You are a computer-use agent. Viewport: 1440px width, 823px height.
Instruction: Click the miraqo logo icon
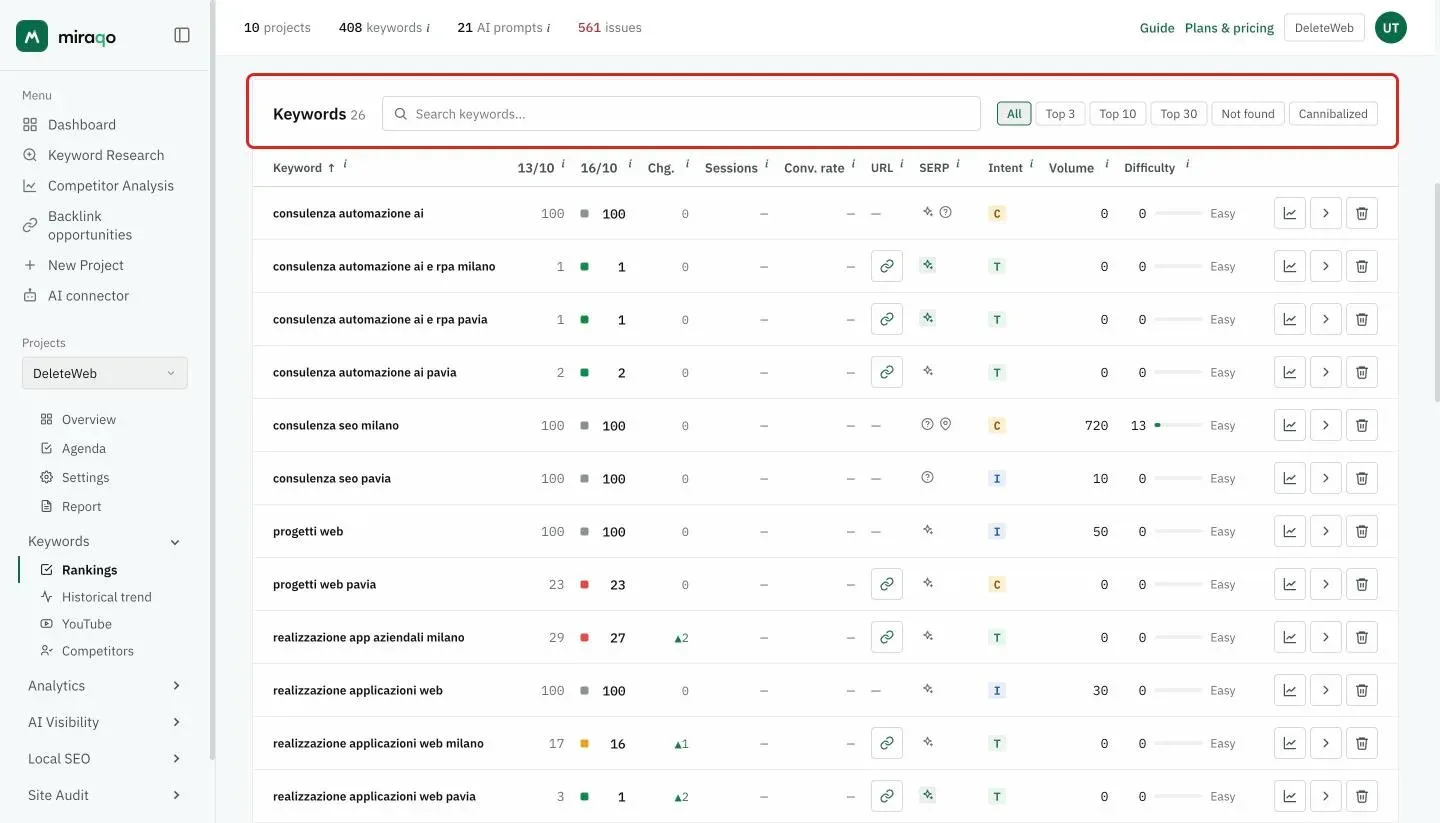32,36
